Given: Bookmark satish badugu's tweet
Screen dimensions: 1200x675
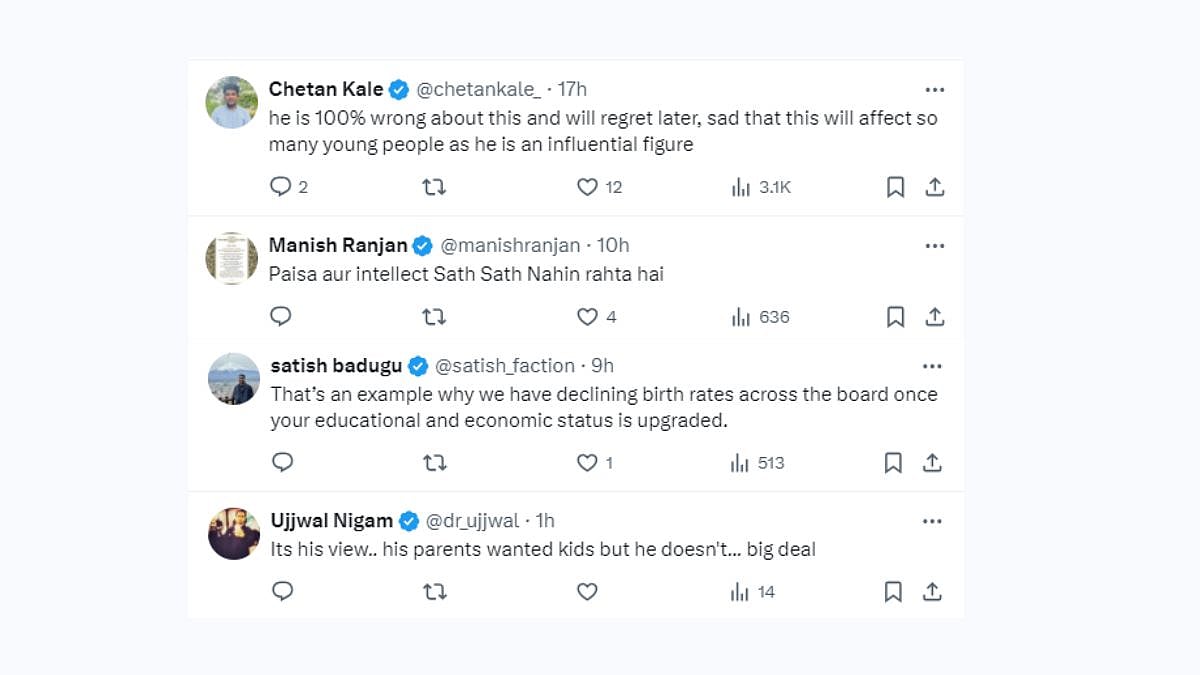Looking at the screenshot, I should point(893,463).
